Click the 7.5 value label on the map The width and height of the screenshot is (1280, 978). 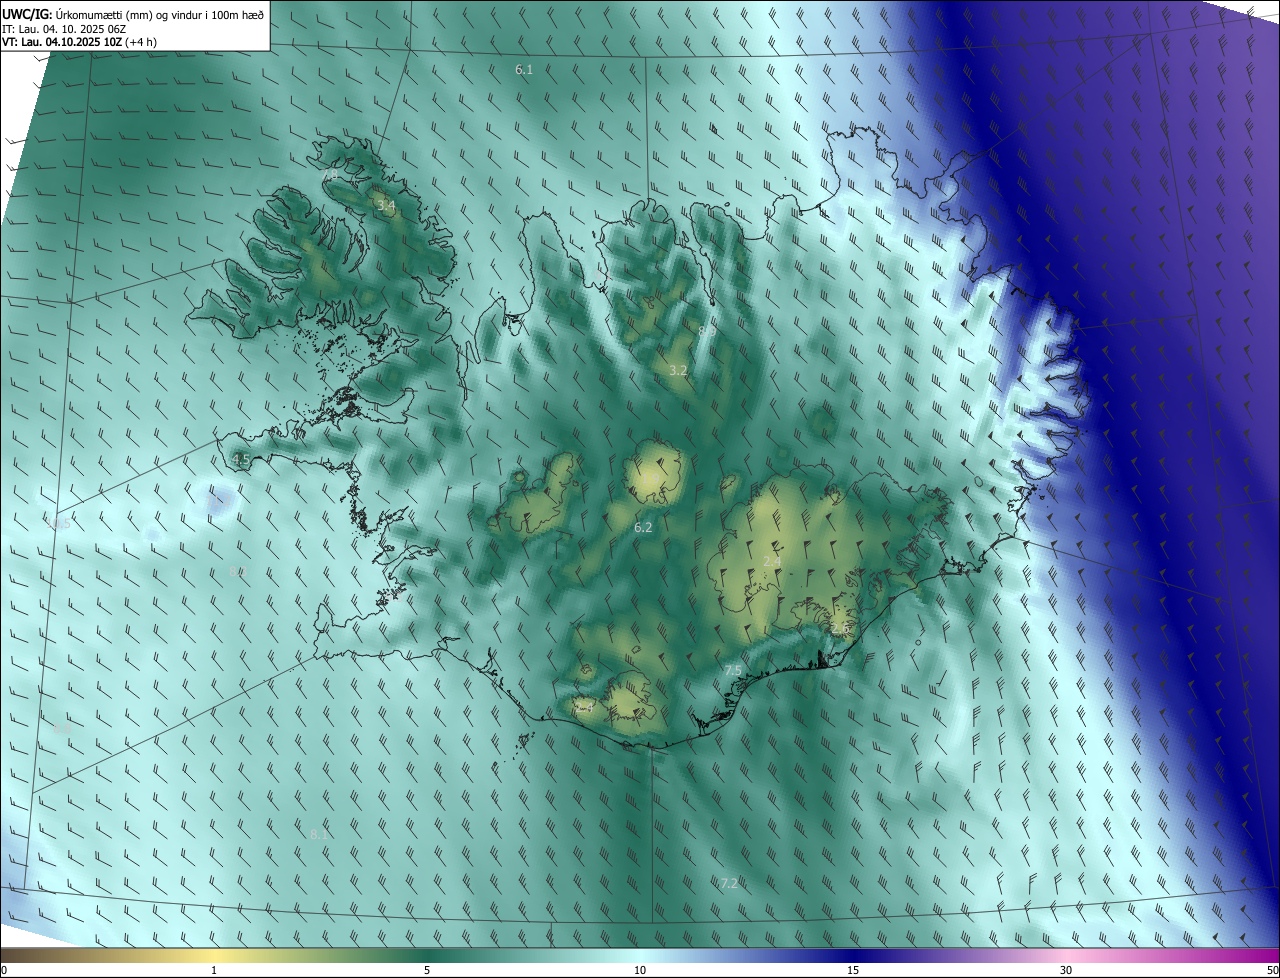(x=732, y=670)
